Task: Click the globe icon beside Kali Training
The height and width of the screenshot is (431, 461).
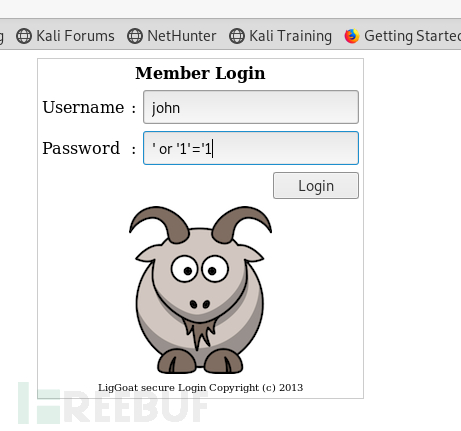Action: [237, 36]
